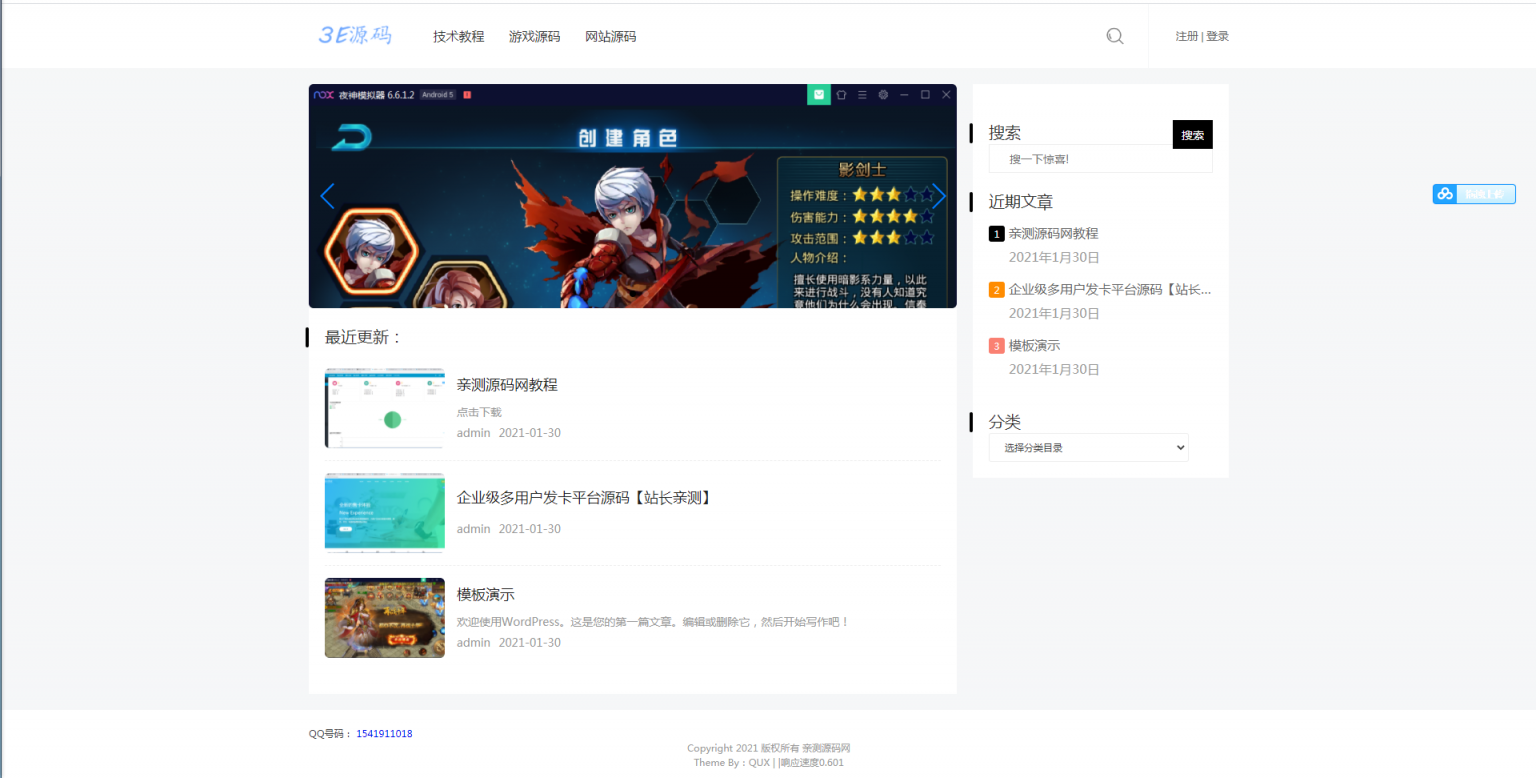Click admin author of 模板演示 post
Viewport: 1536px width, 778px height.
coord(474,642)
